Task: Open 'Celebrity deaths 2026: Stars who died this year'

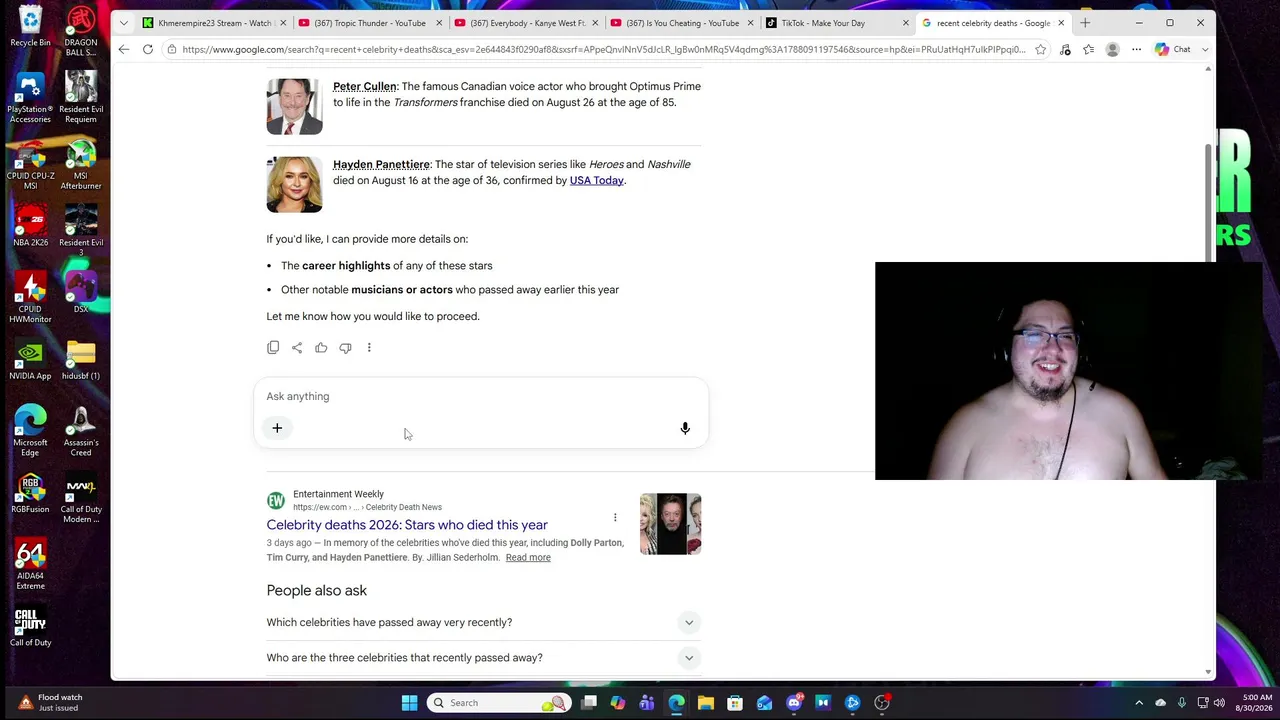Action: pos(407,525)
